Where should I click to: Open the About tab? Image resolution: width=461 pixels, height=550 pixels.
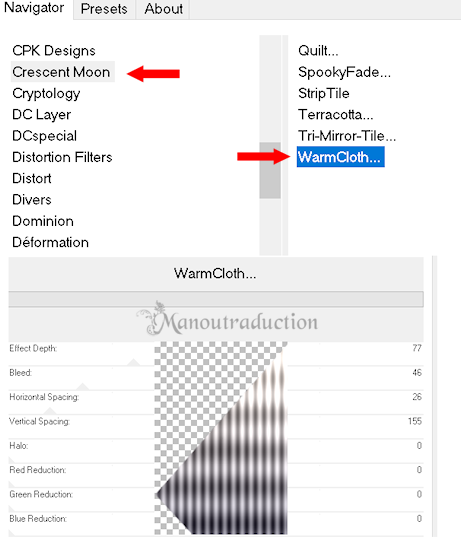tap(163, 9)
